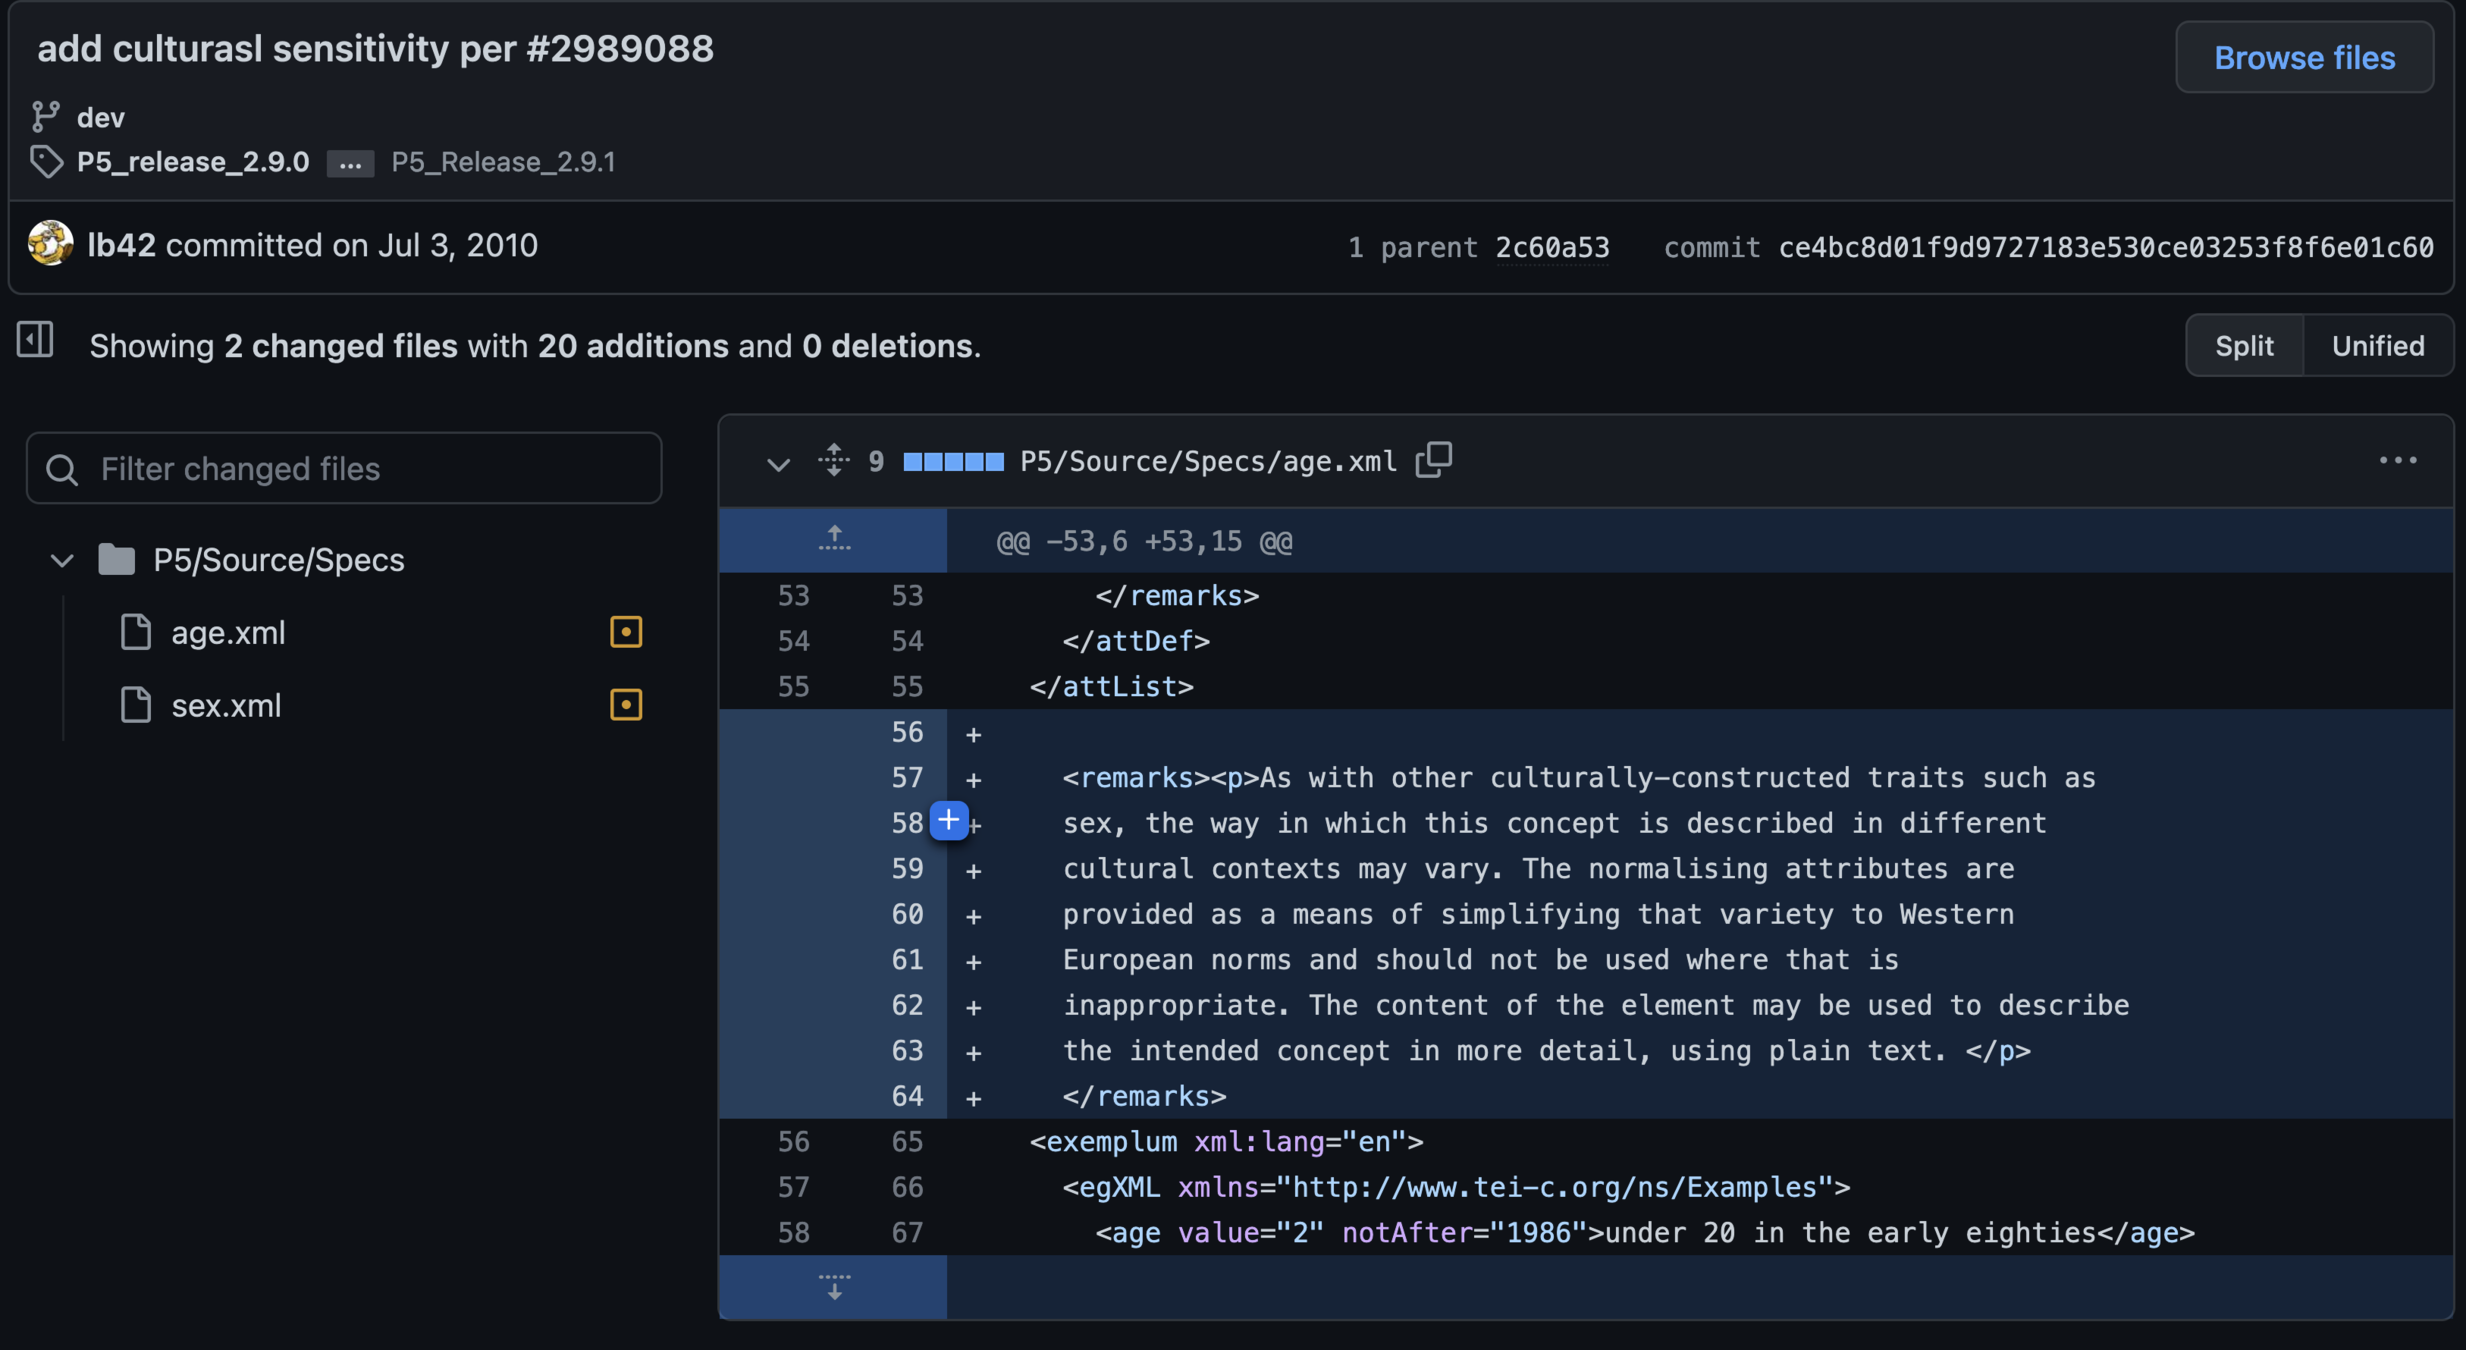Select age.xml in file tree
Viewport: 2466px width, 1350px height.
pos(228,632)
